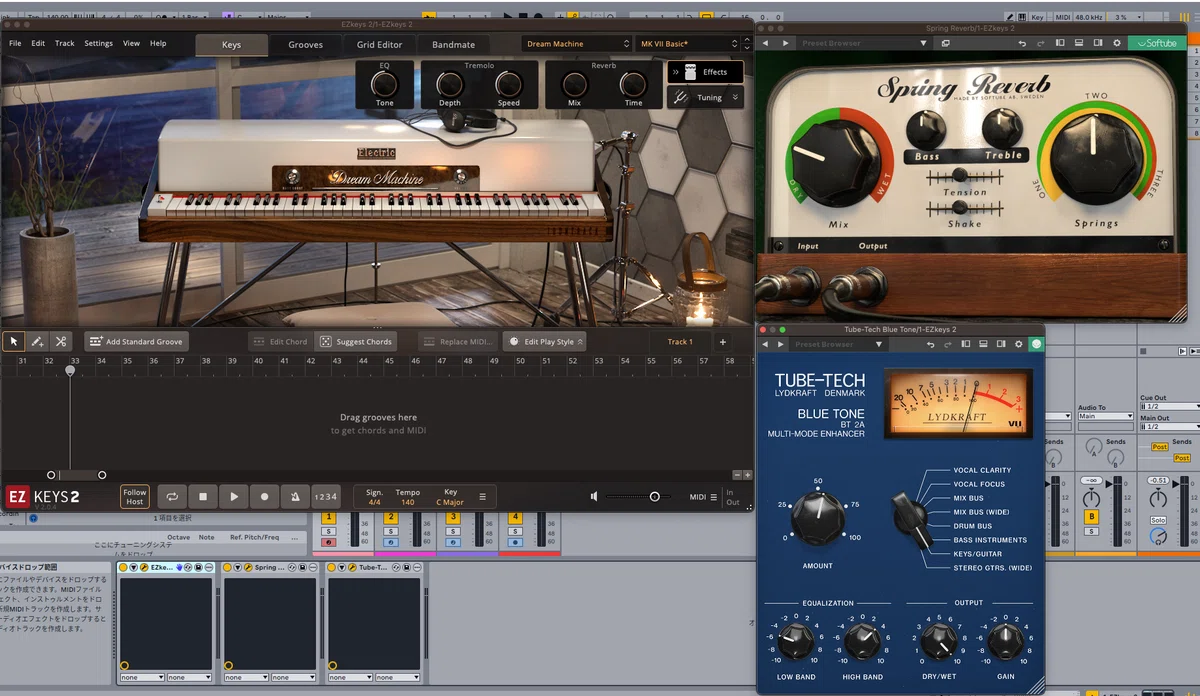Viewport: 1200px width, 696px height.
Task: Open the Settings menu in EZkeys
Action: click(98, 44)
